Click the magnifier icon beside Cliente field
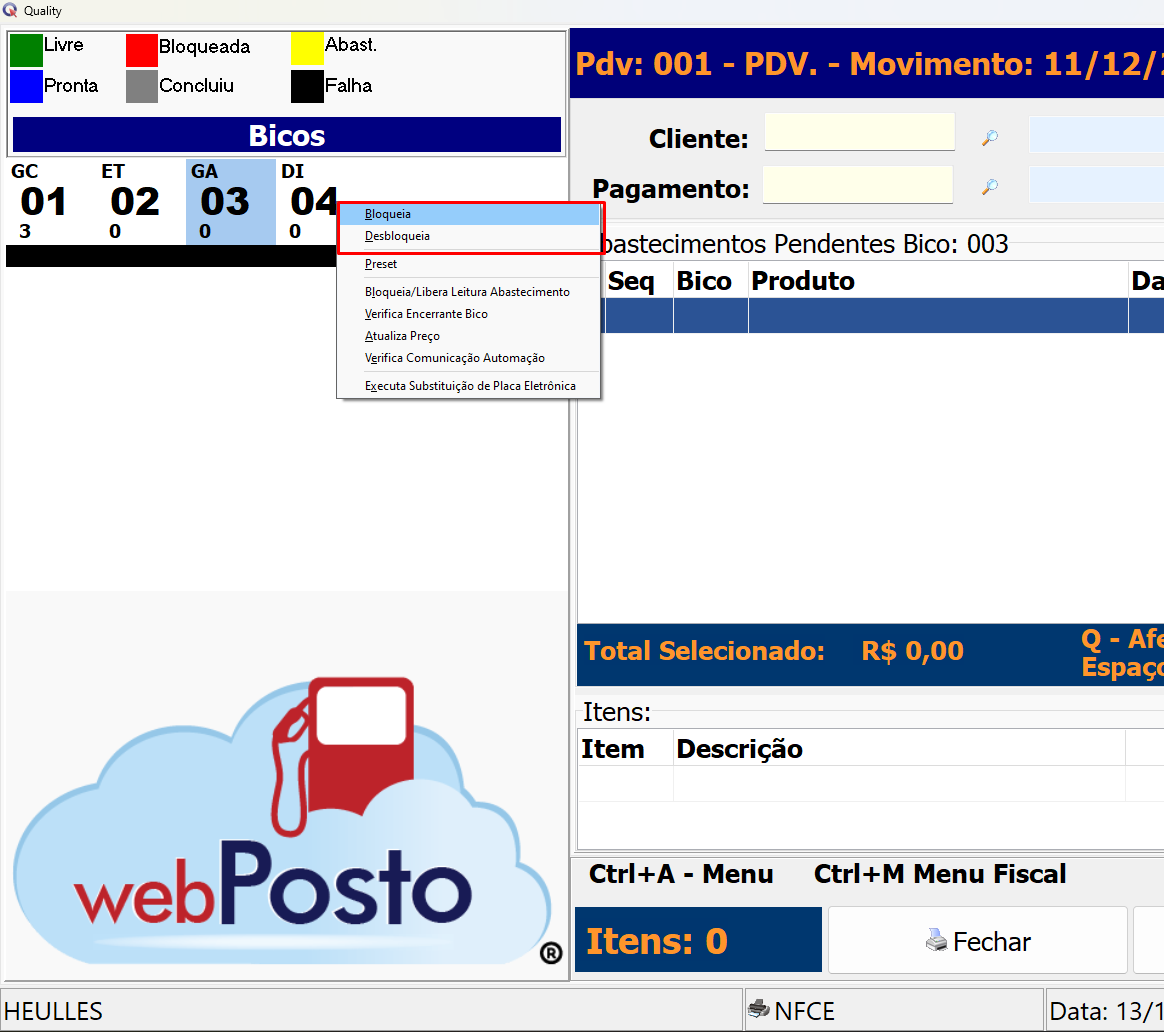This screenshot has width=1164, height=1032. tap(990, 137)
